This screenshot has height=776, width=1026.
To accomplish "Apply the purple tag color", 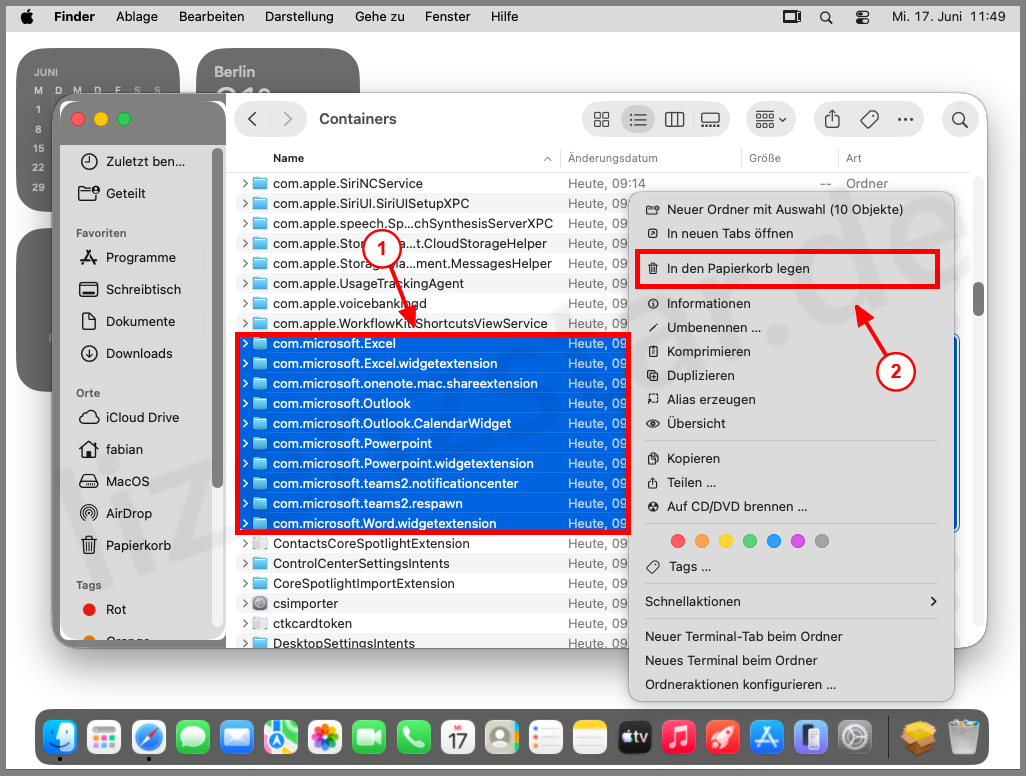I will coord(798,541).
